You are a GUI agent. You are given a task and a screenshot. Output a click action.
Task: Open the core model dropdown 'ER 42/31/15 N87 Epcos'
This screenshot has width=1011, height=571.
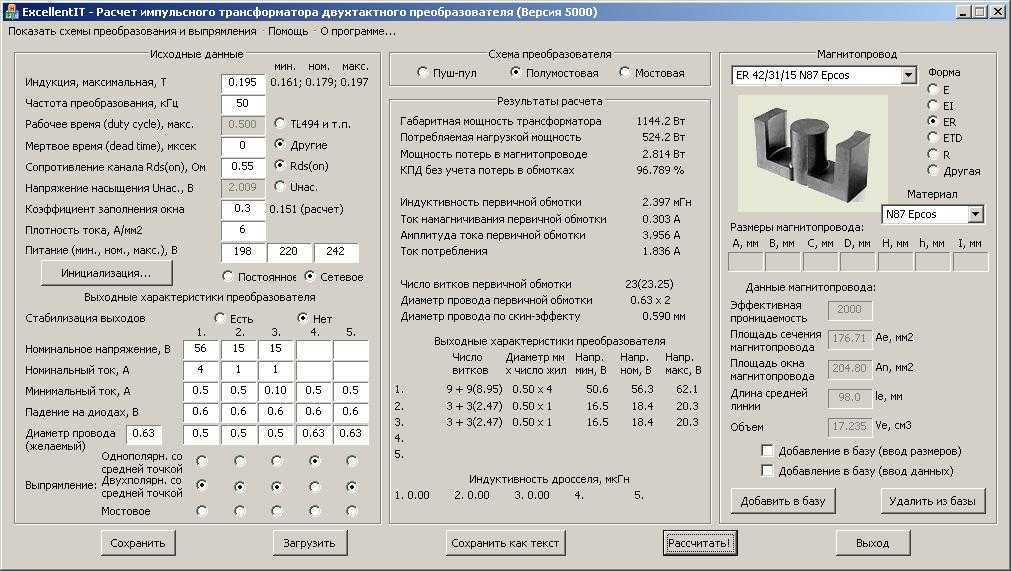[x=908, y=75]
